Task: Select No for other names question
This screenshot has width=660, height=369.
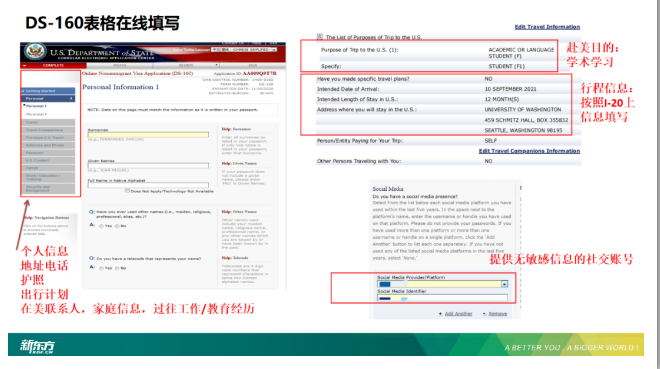Action: (117, 226)
